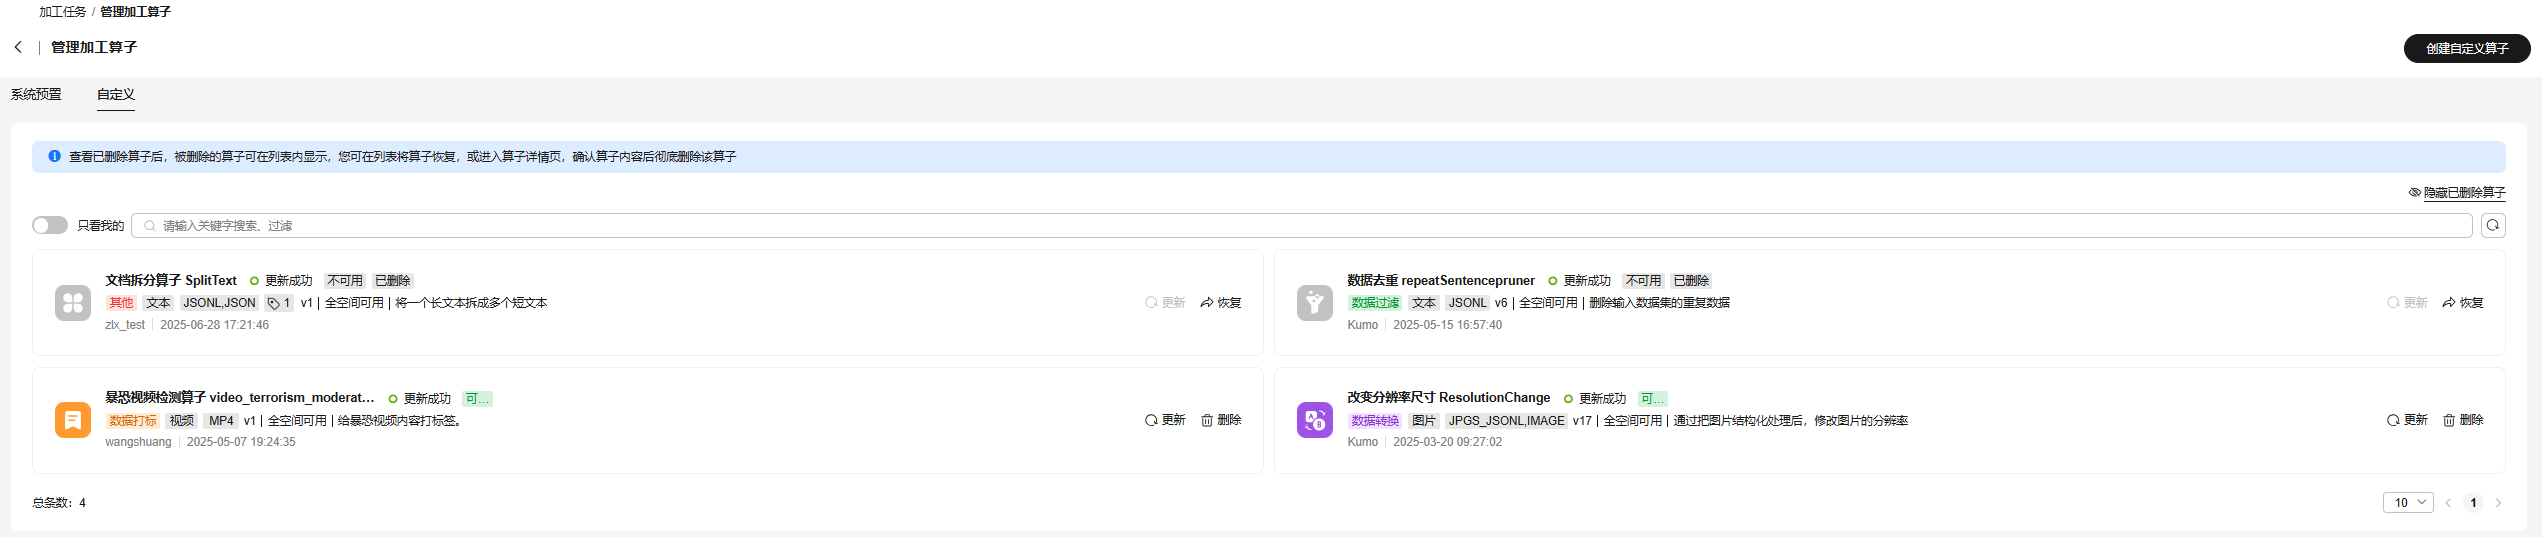The width and height of the screenshot is (2542, 537).
Task: Click the 数据过滤 category tag
Action: click(x=1375, y=303)
